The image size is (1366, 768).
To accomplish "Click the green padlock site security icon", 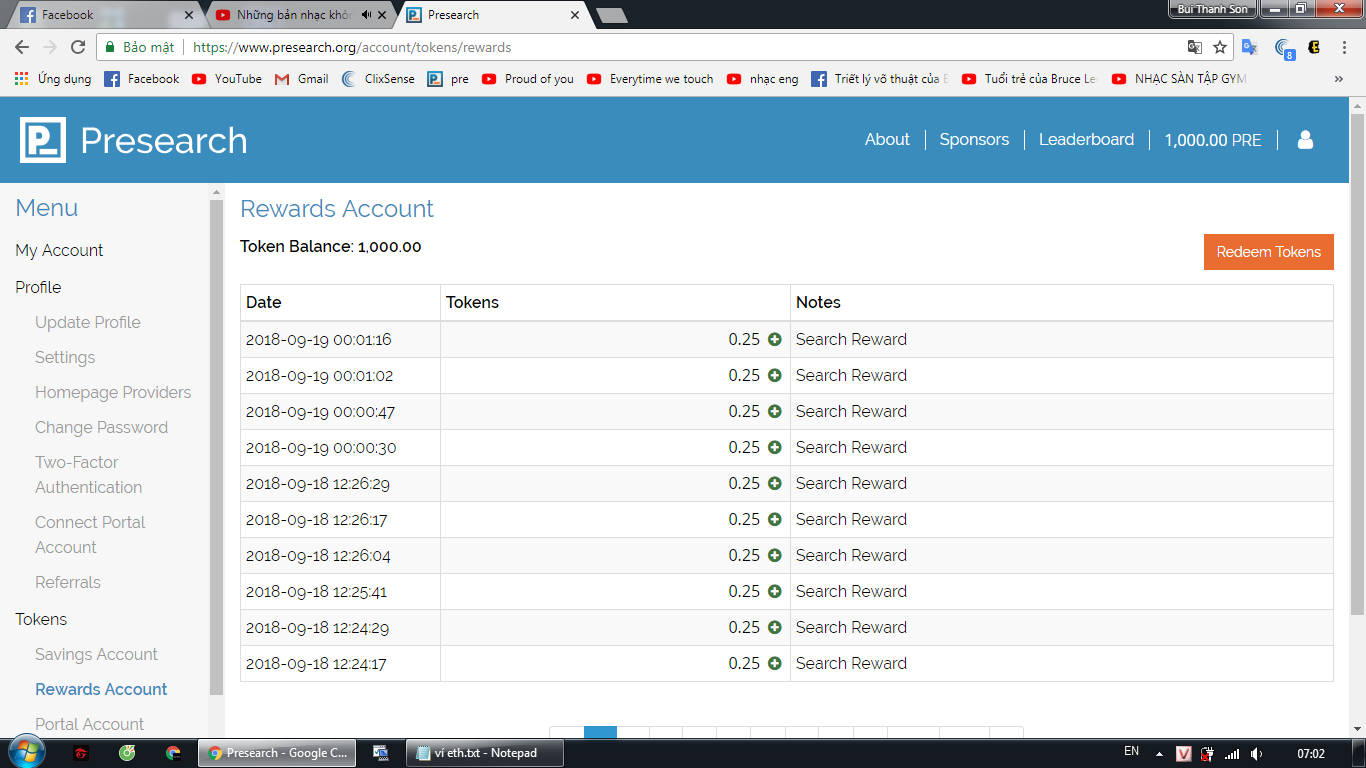I will tap(109, 47).
